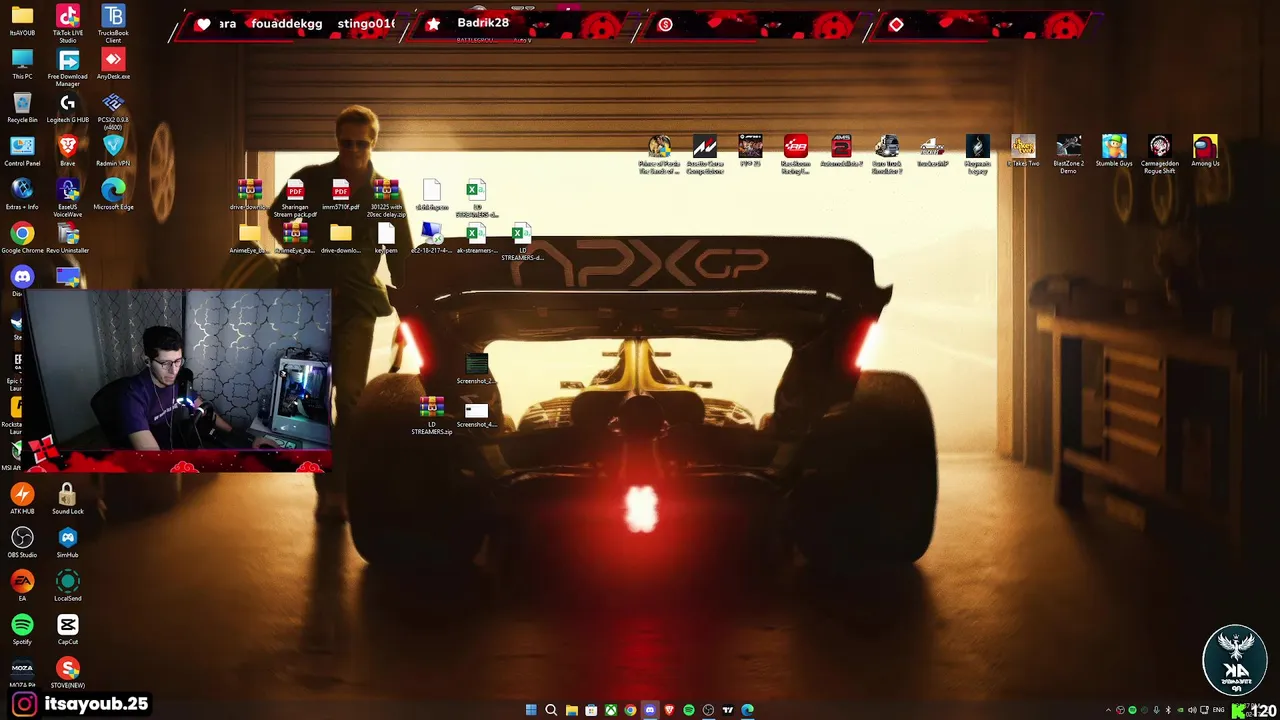Open taskbar Search
This screenshot has width=1280, height=720.
click(551, 710)
